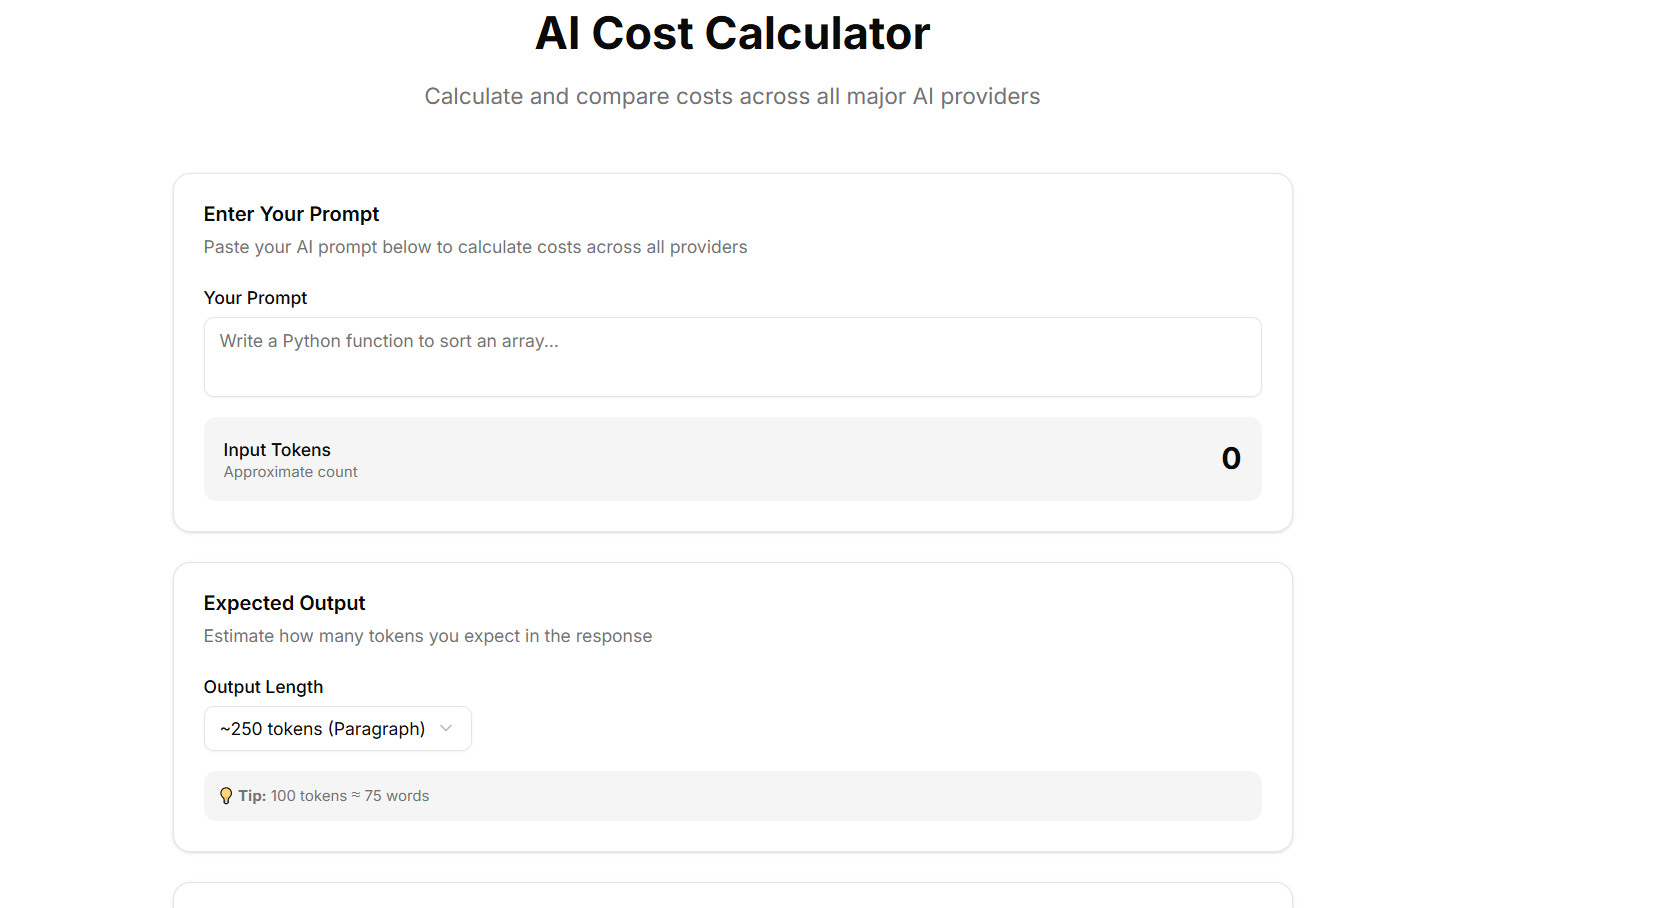This screenshot has width=1677, height=908.
Task: Click the Input Tokens count display
Action: tap(1231, 458)
